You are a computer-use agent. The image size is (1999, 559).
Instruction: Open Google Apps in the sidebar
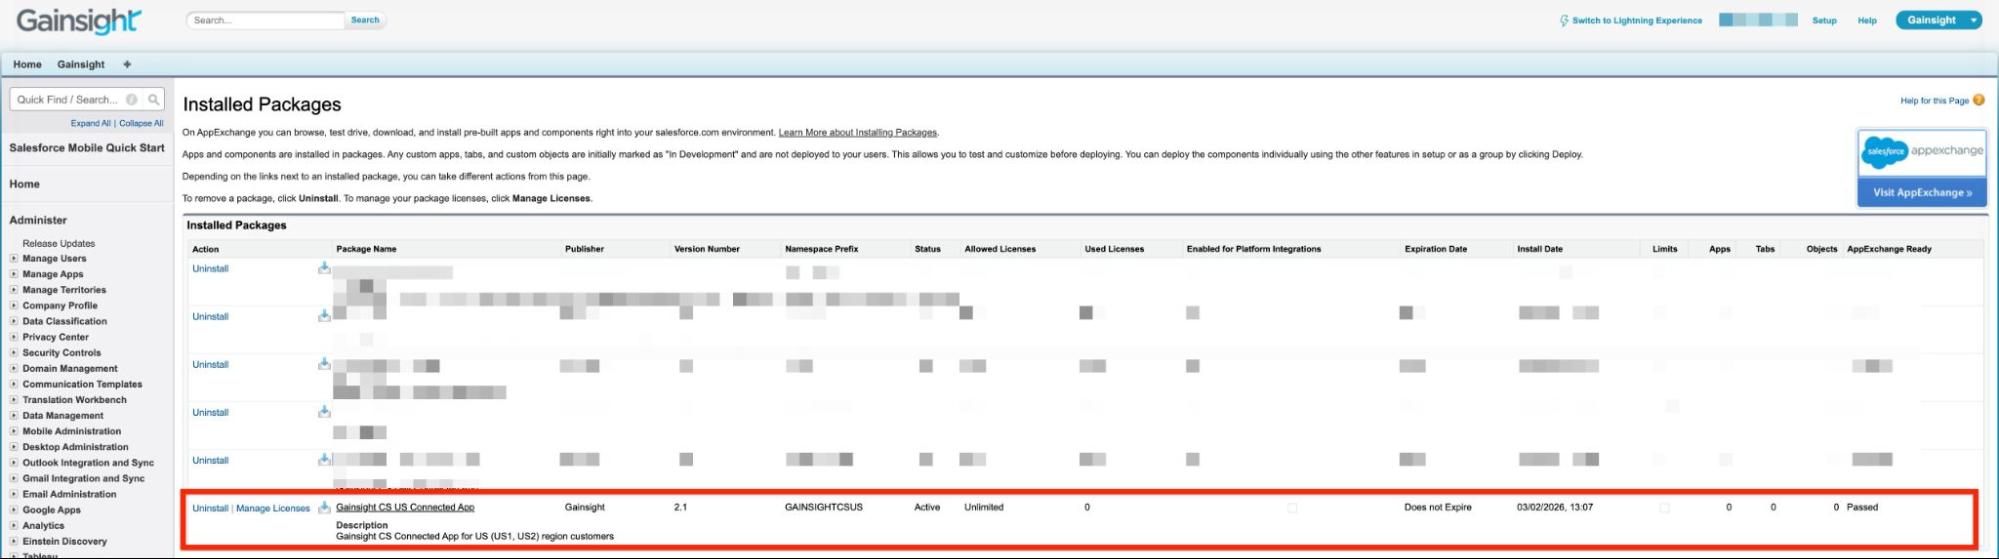tap(52, 510)
